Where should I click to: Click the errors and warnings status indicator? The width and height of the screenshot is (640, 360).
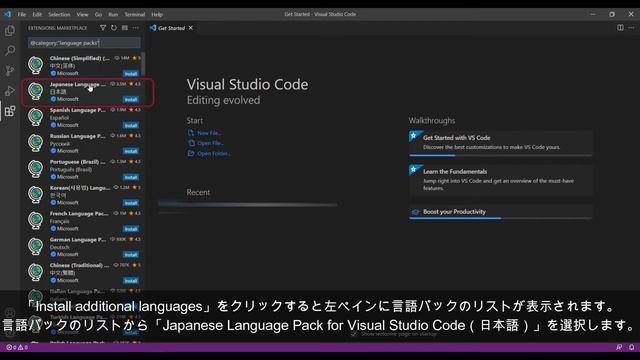(17, 347)
